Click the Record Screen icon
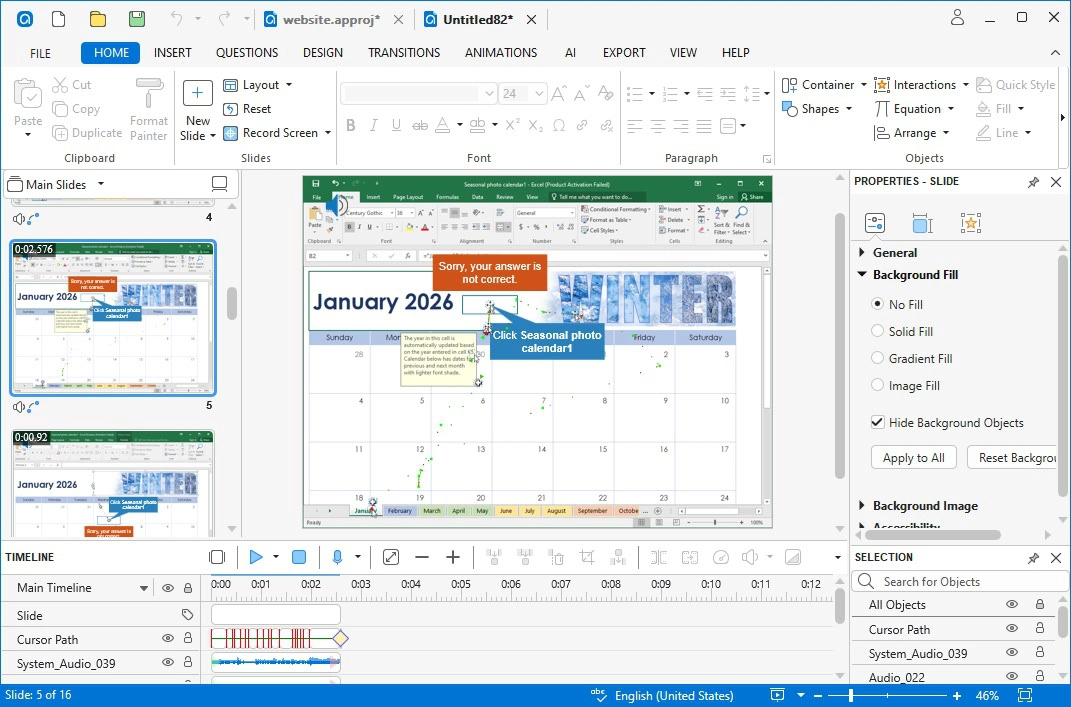 (x=230, y=133)
